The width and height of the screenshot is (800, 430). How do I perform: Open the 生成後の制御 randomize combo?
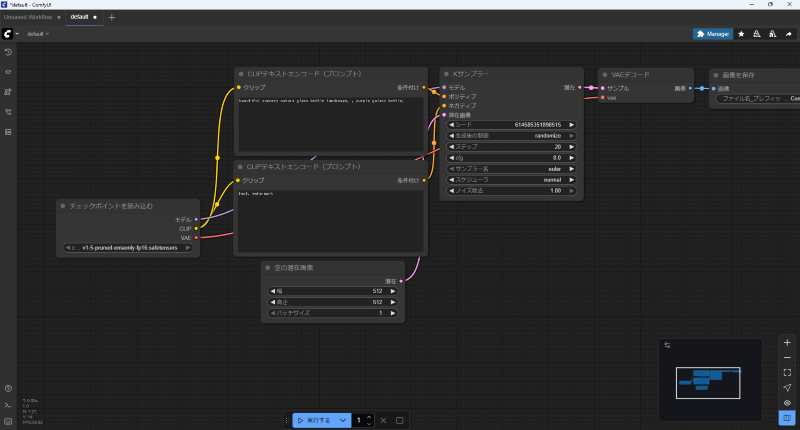(x=511, y=136)
